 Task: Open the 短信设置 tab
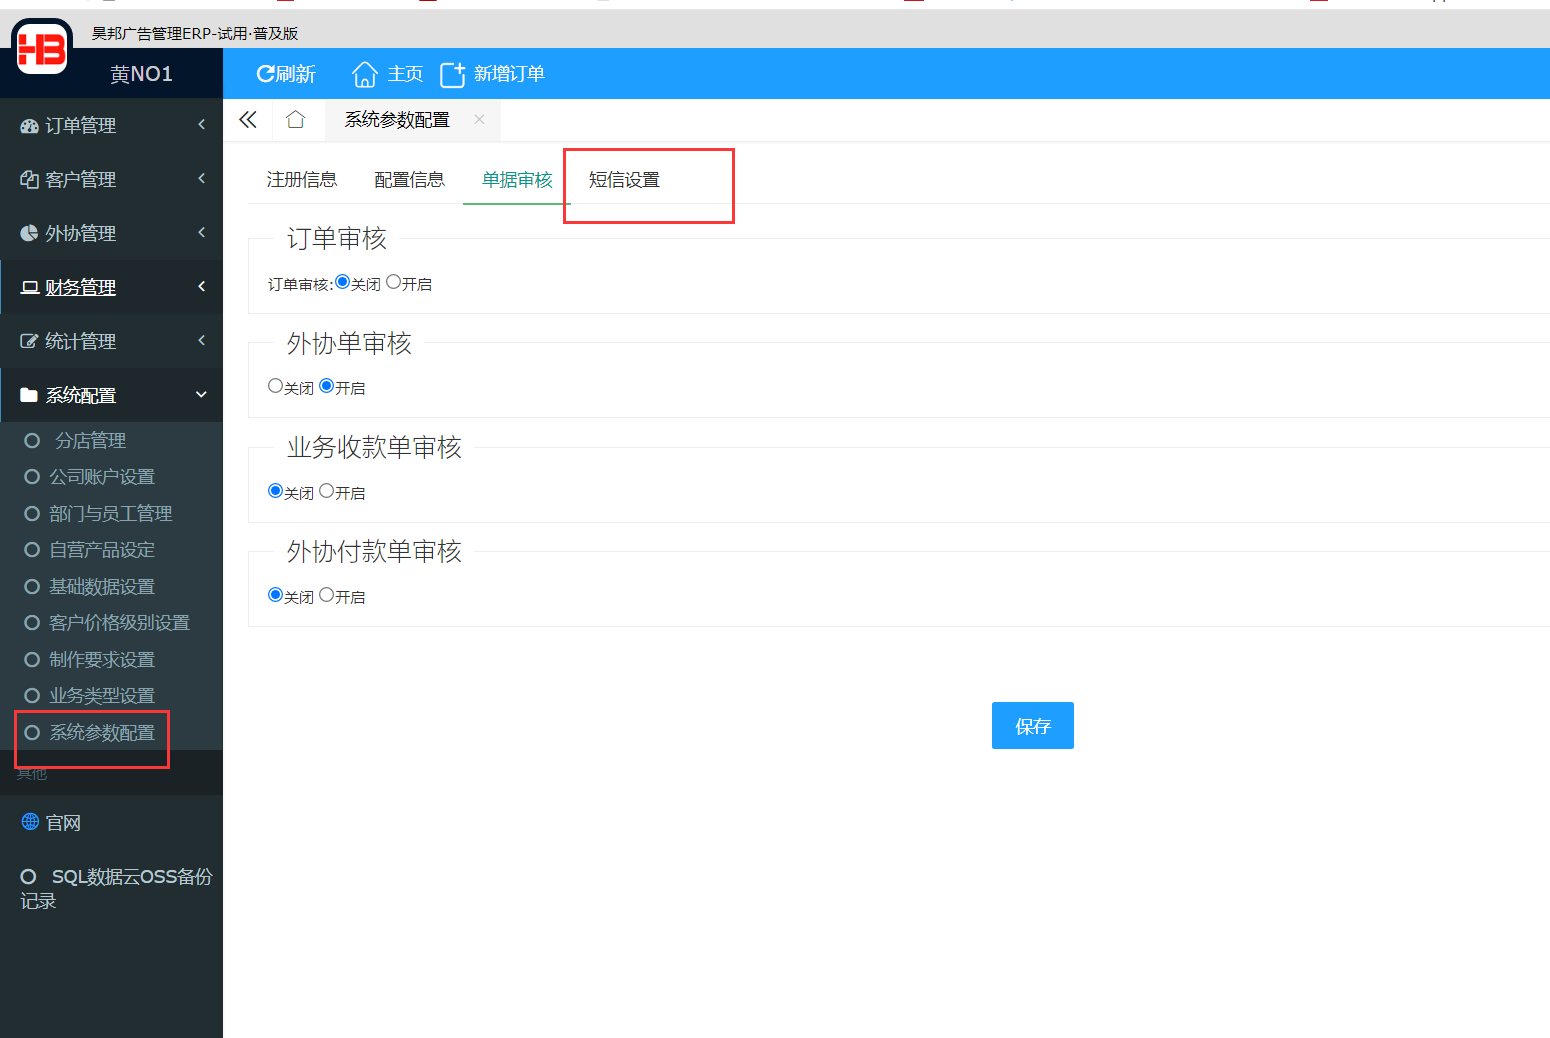(x=624, y=180)
